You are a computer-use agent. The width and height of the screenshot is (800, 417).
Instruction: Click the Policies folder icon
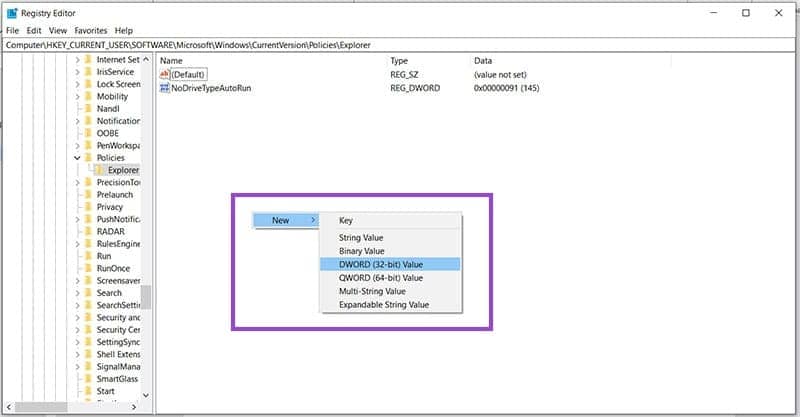coord(89,158)
